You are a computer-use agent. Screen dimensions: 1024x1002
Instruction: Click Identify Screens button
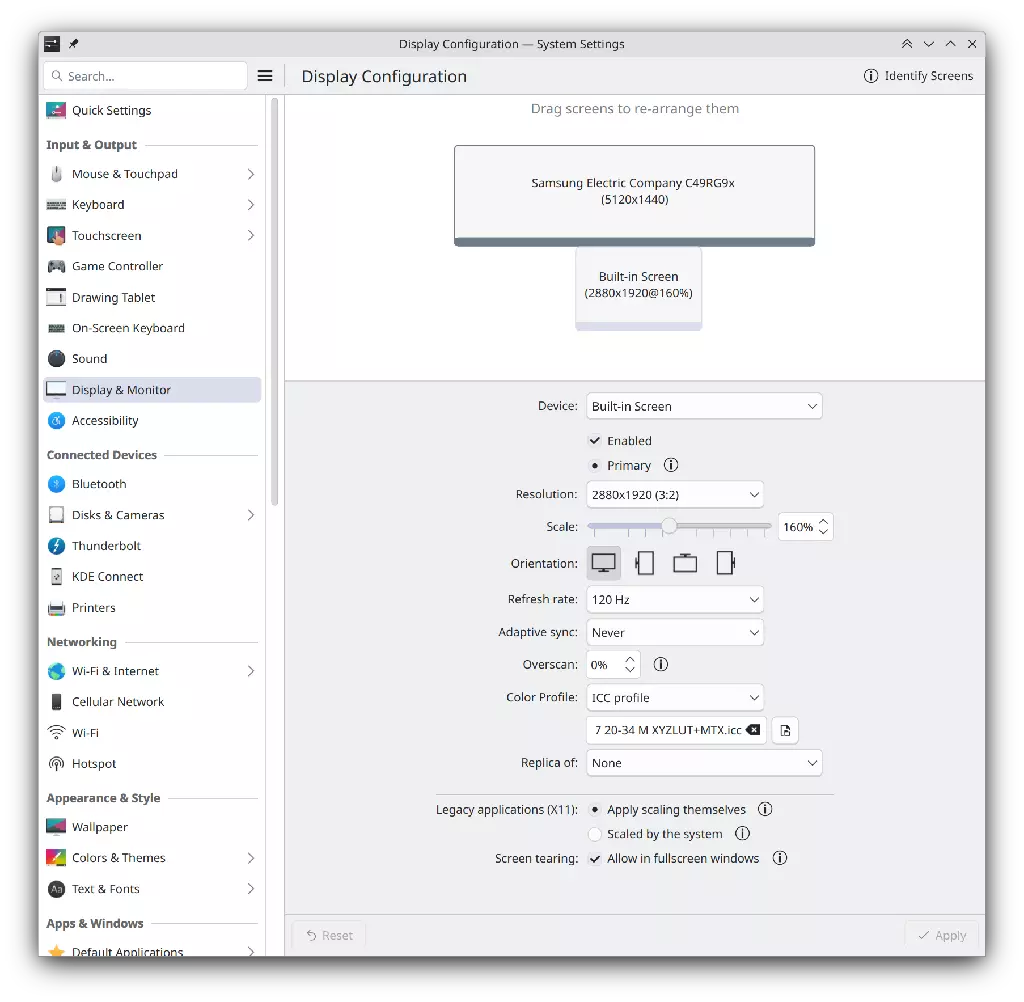coord(918,76)
